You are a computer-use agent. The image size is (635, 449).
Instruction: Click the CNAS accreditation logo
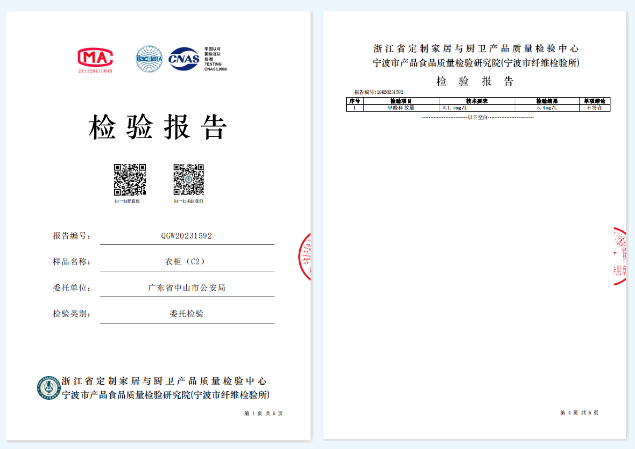pyautogui.click(x=184, y=59)
